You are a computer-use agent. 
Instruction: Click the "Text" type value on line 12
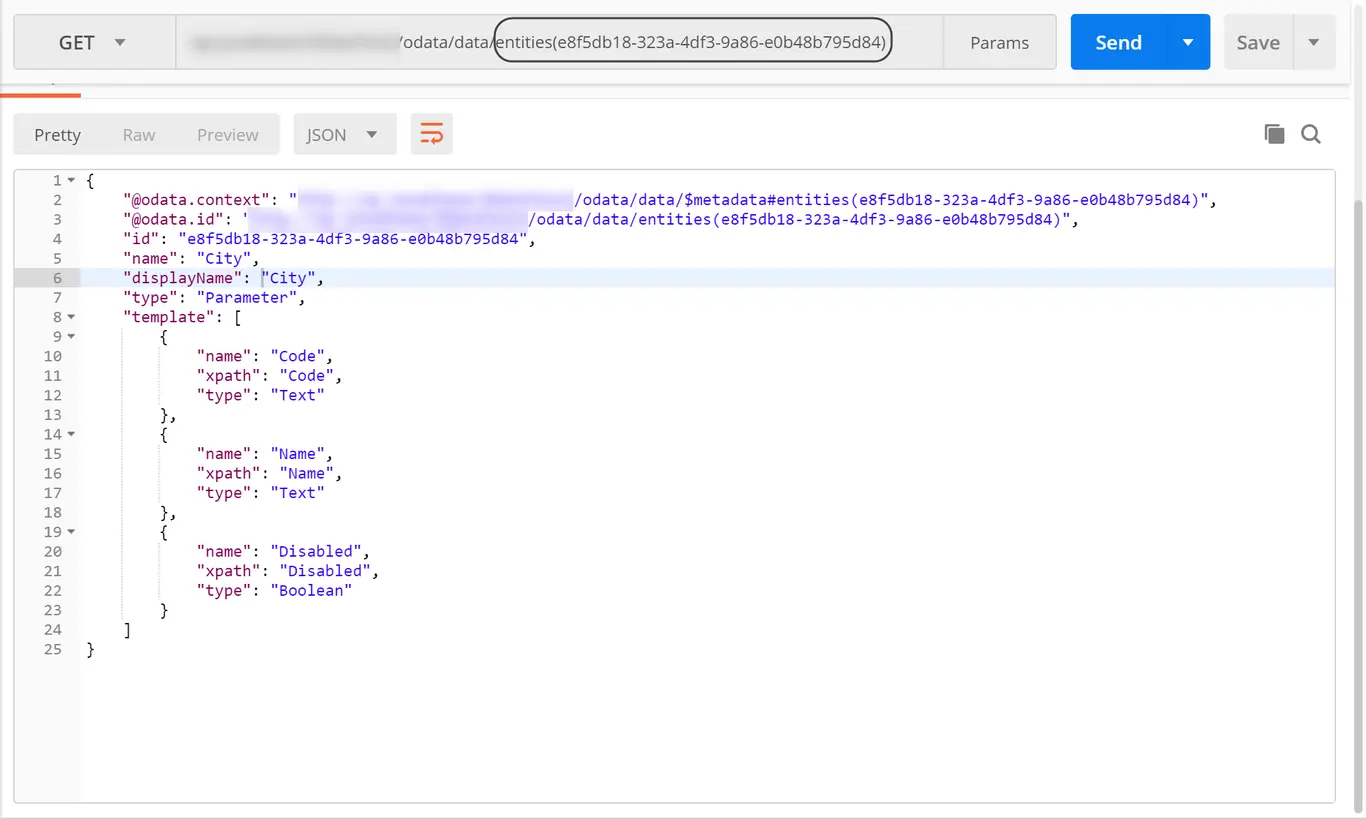click(297, 396)
